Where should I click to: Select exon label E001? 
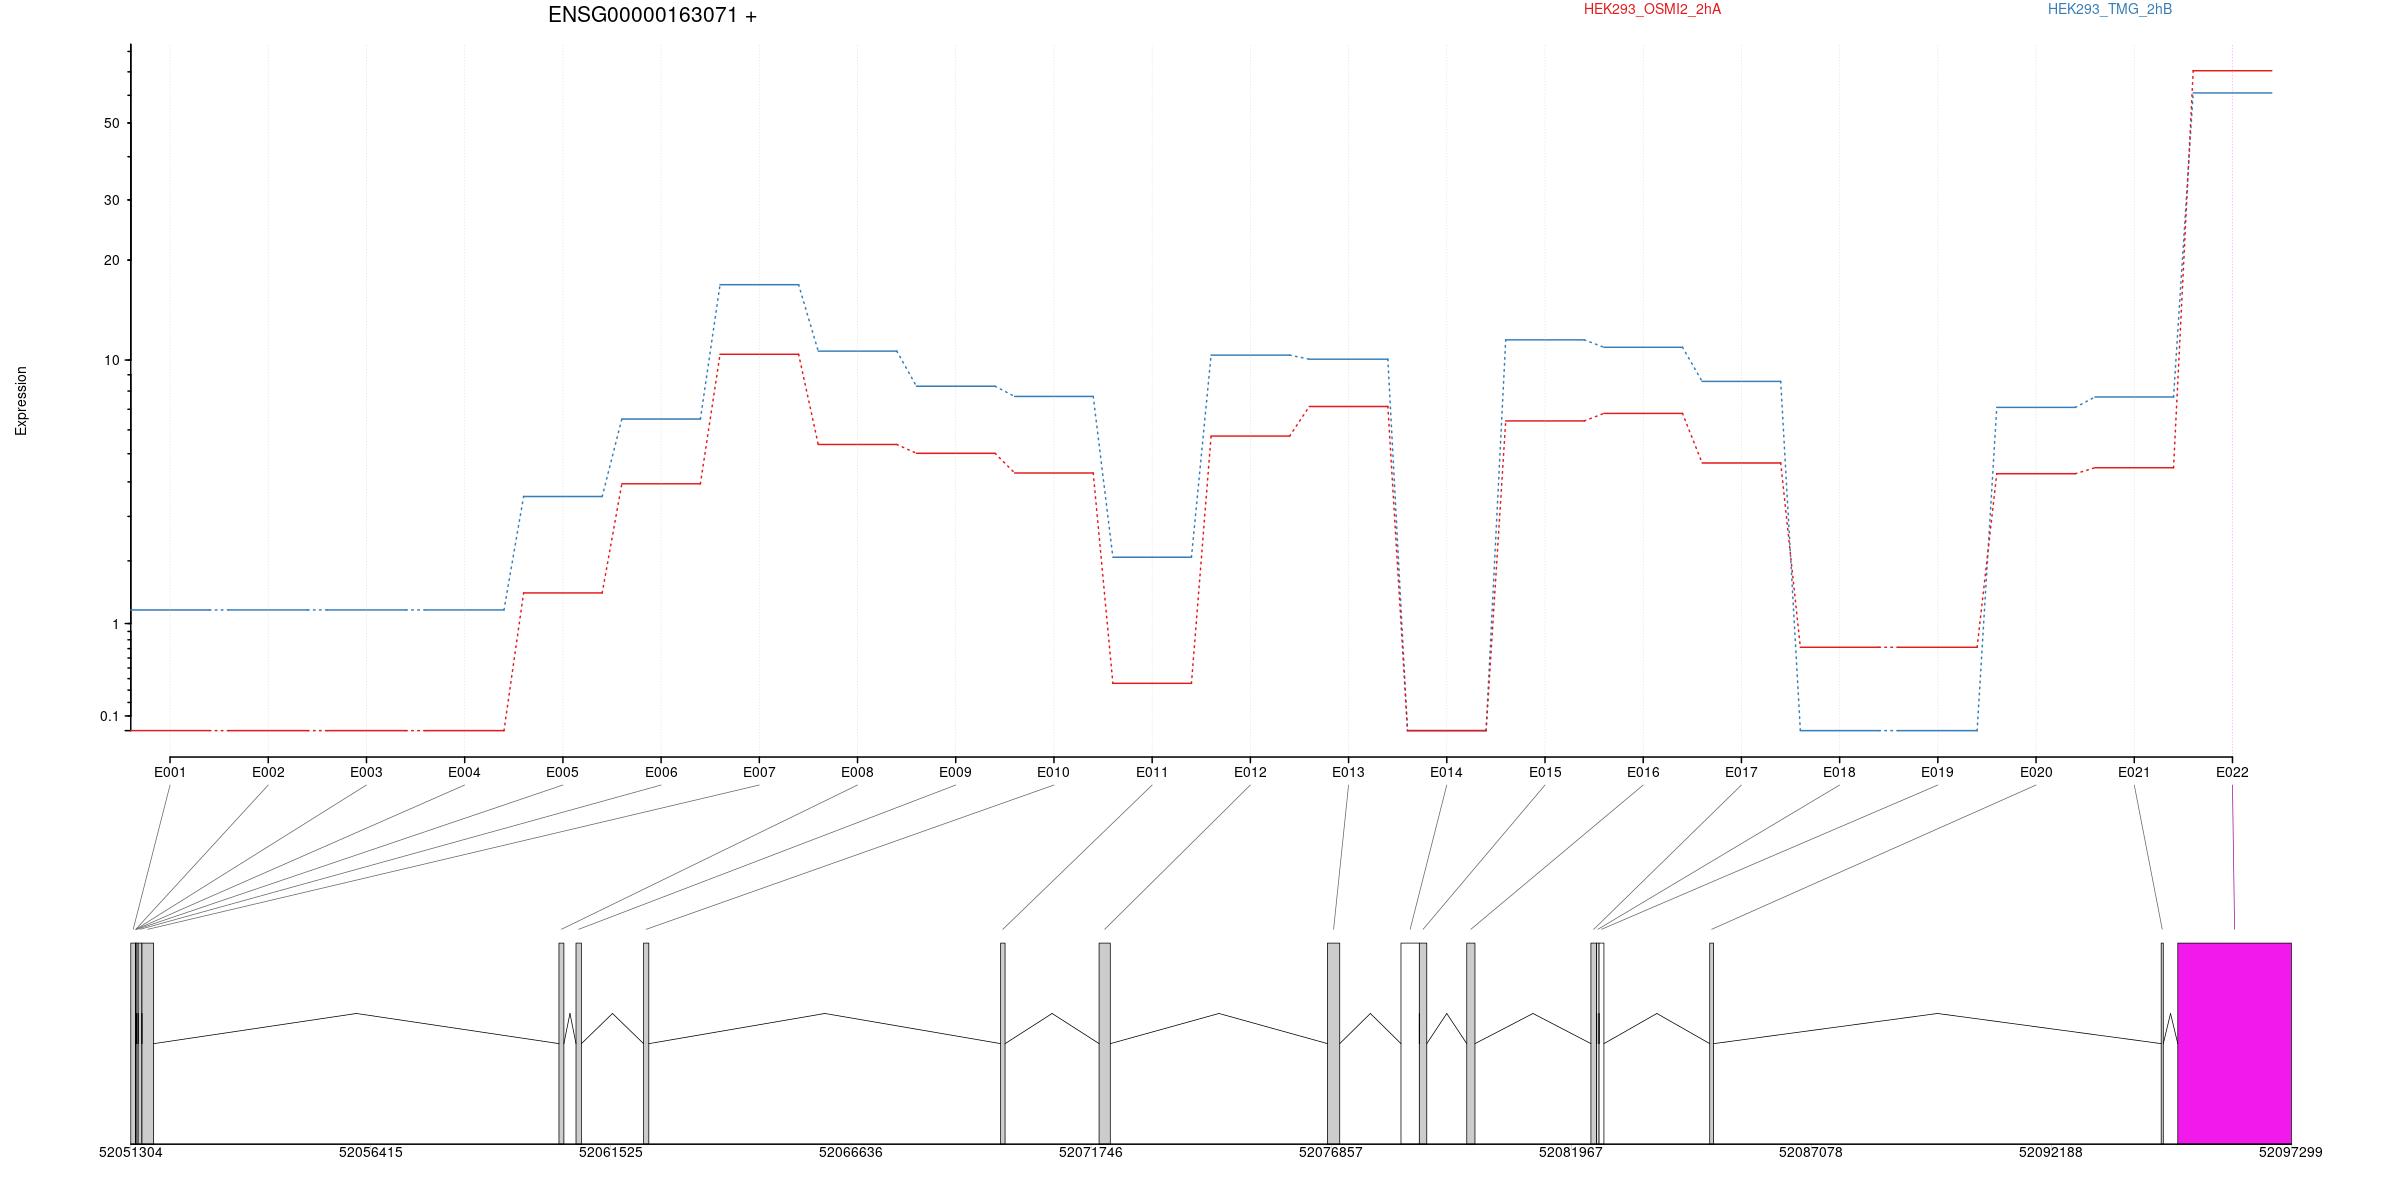pos(170,772)
